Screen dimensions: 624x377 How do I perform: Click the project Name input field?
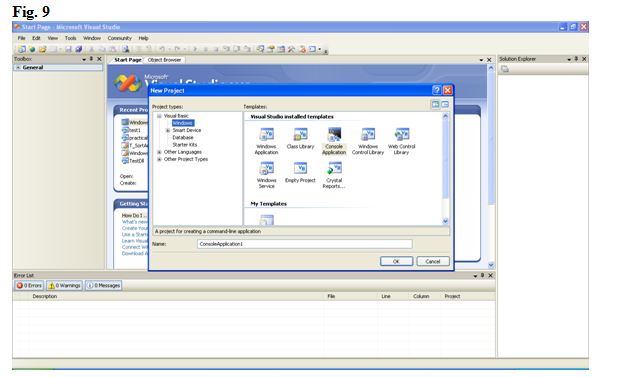pos(304,244)
